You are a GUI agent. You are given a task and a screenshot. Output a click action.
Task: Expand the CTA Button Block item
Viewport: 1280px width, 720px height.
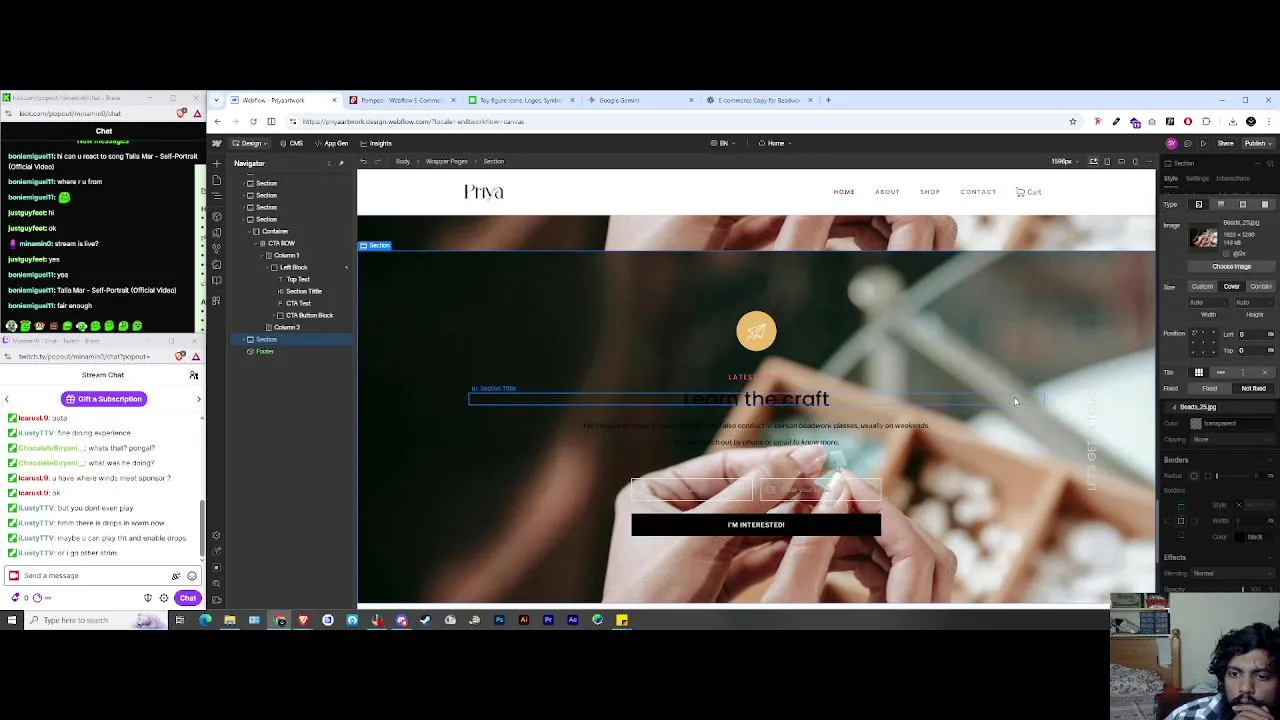(274, 315)
